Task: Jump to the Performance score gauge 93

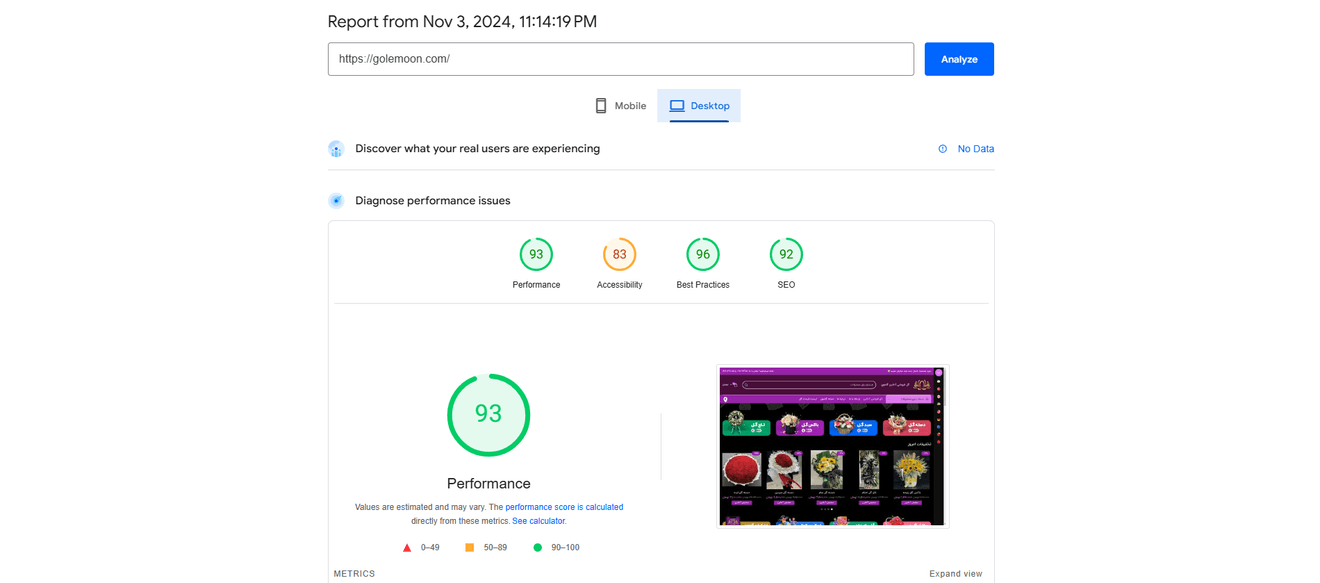Action: click(536, 254)
